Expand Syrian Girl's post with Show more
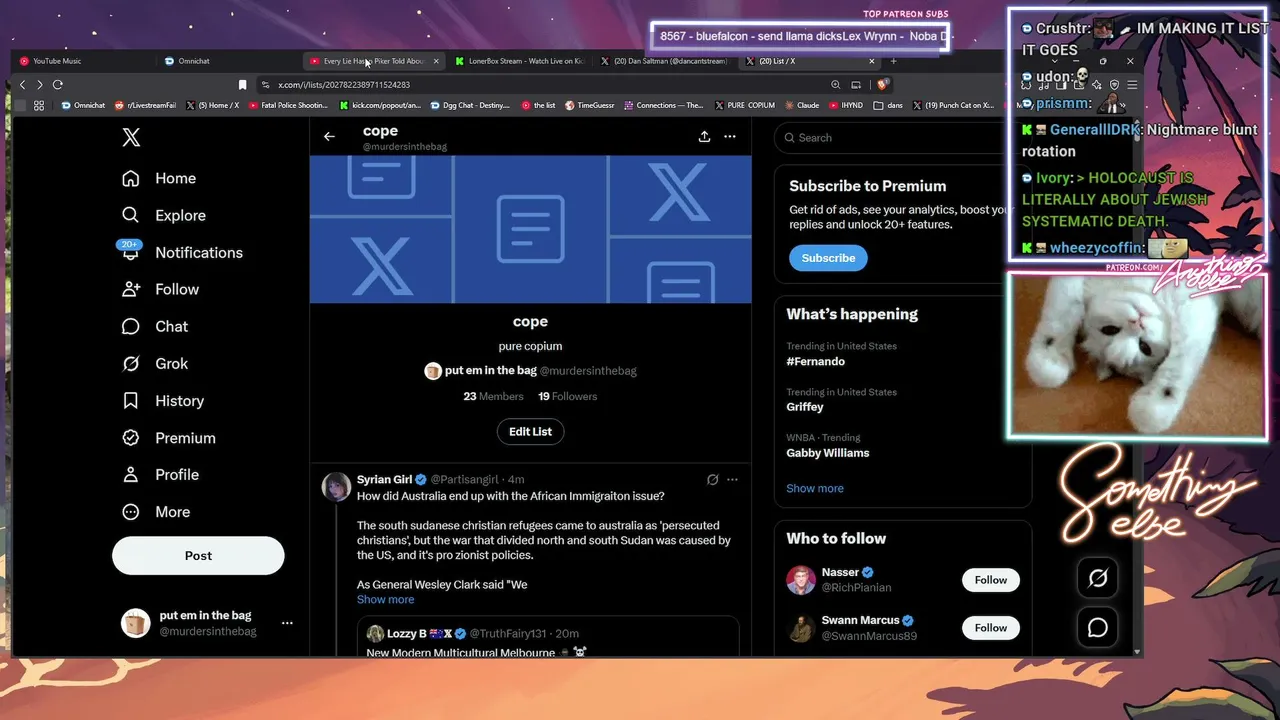The width and height of the screenshot is (1280, 720). point(385,599)
